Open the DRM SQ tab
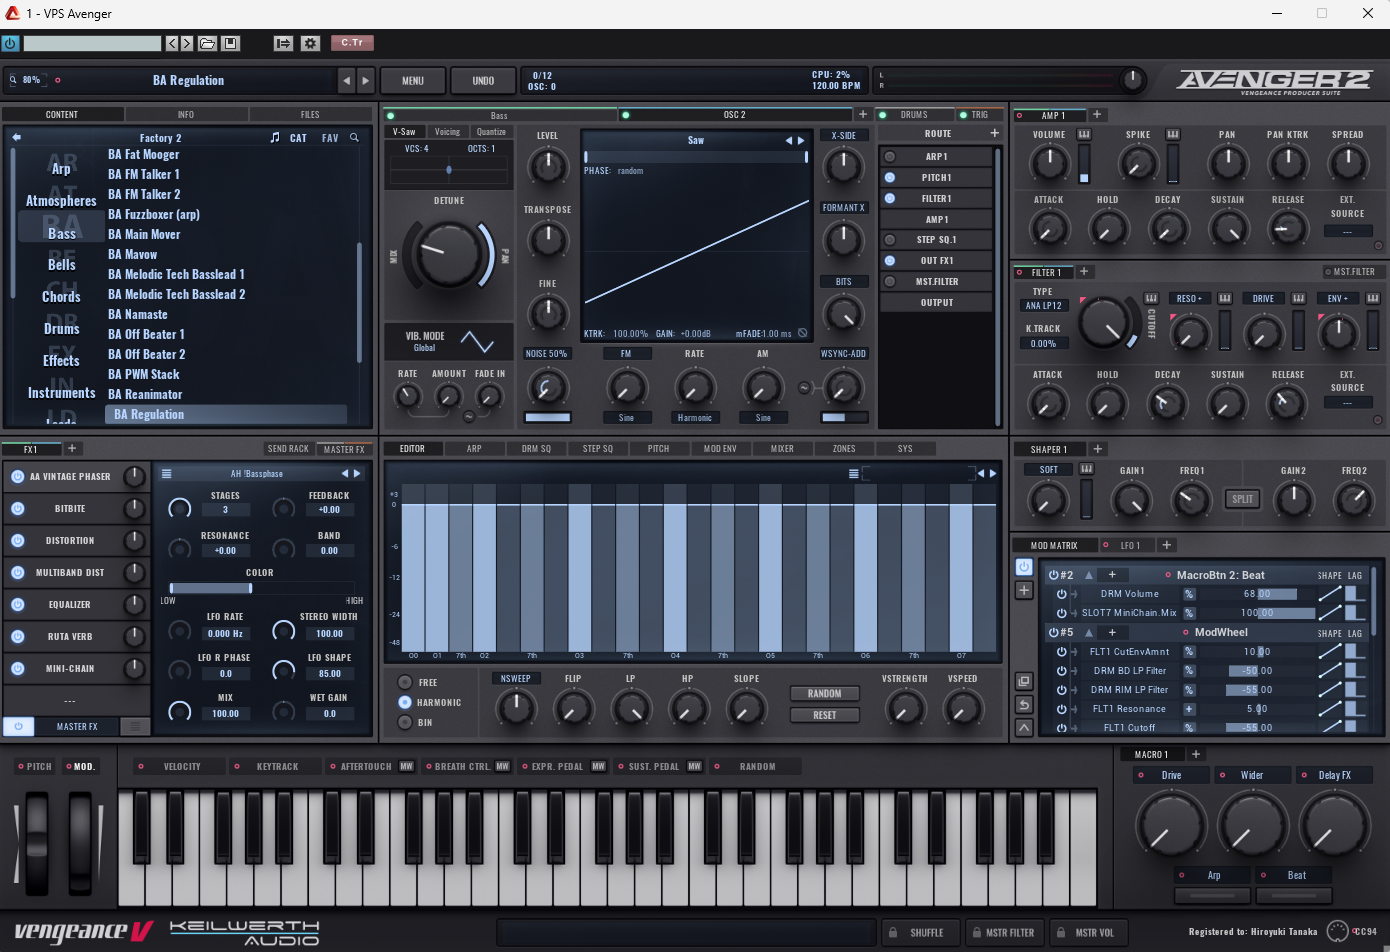Viewport: 1390px width, 952px height. pos(536,448)
